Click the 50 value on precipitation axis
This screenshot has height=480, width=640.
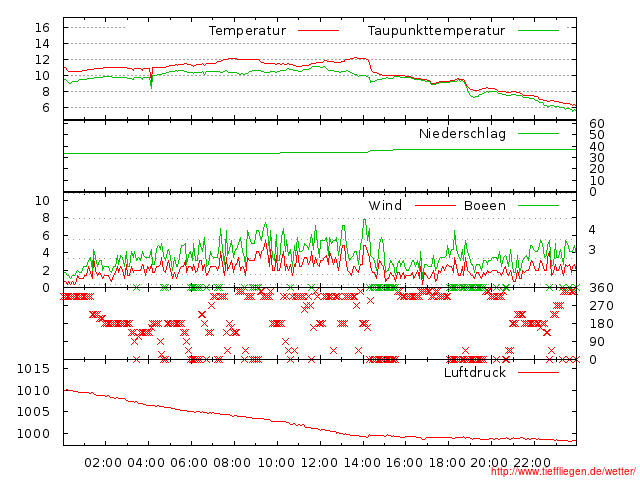(x=597, y=135)
